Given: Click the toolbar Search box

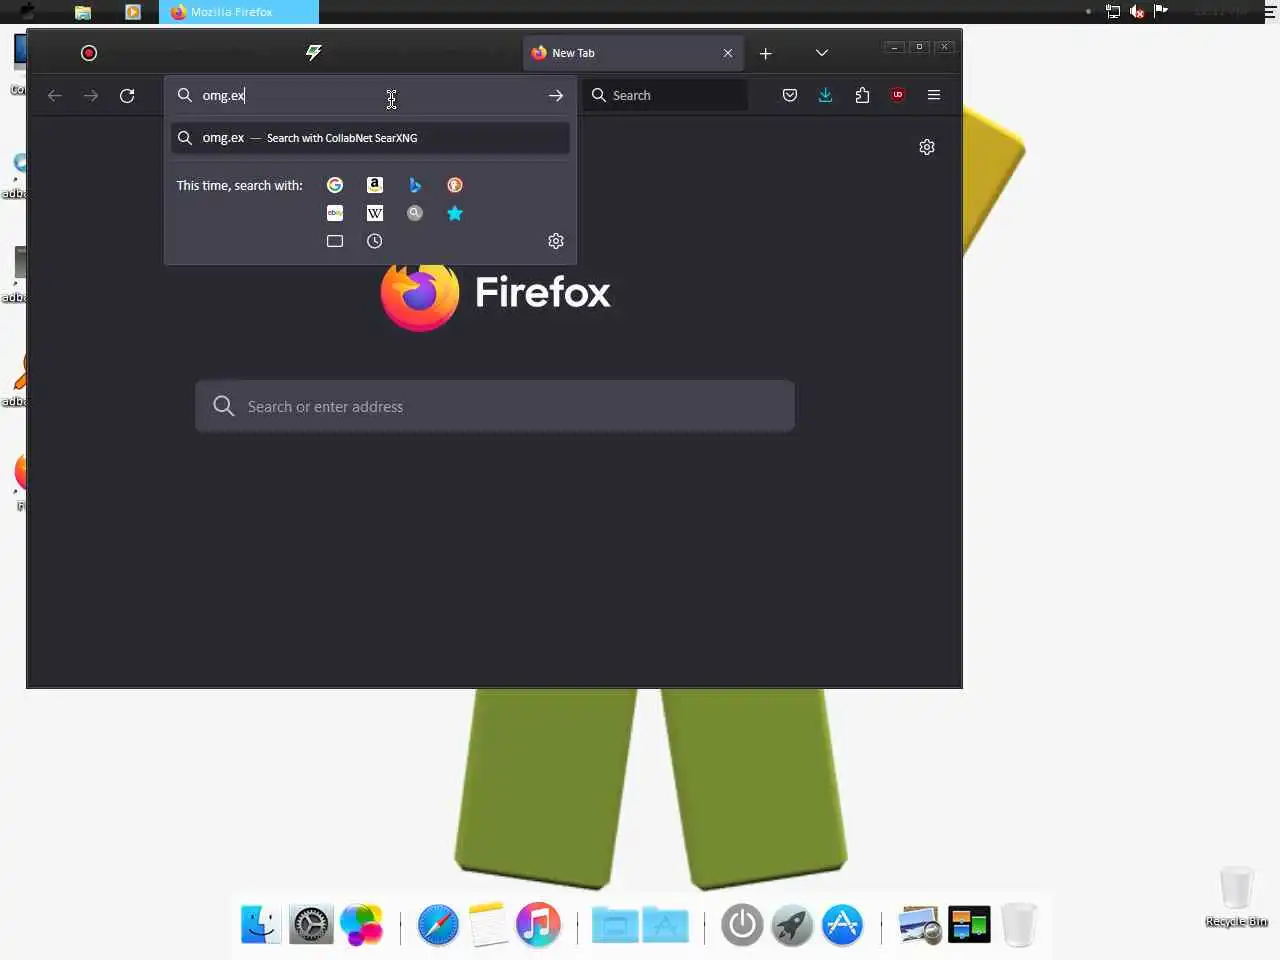Looking at the screenshot, I should [x=665, y=95].
